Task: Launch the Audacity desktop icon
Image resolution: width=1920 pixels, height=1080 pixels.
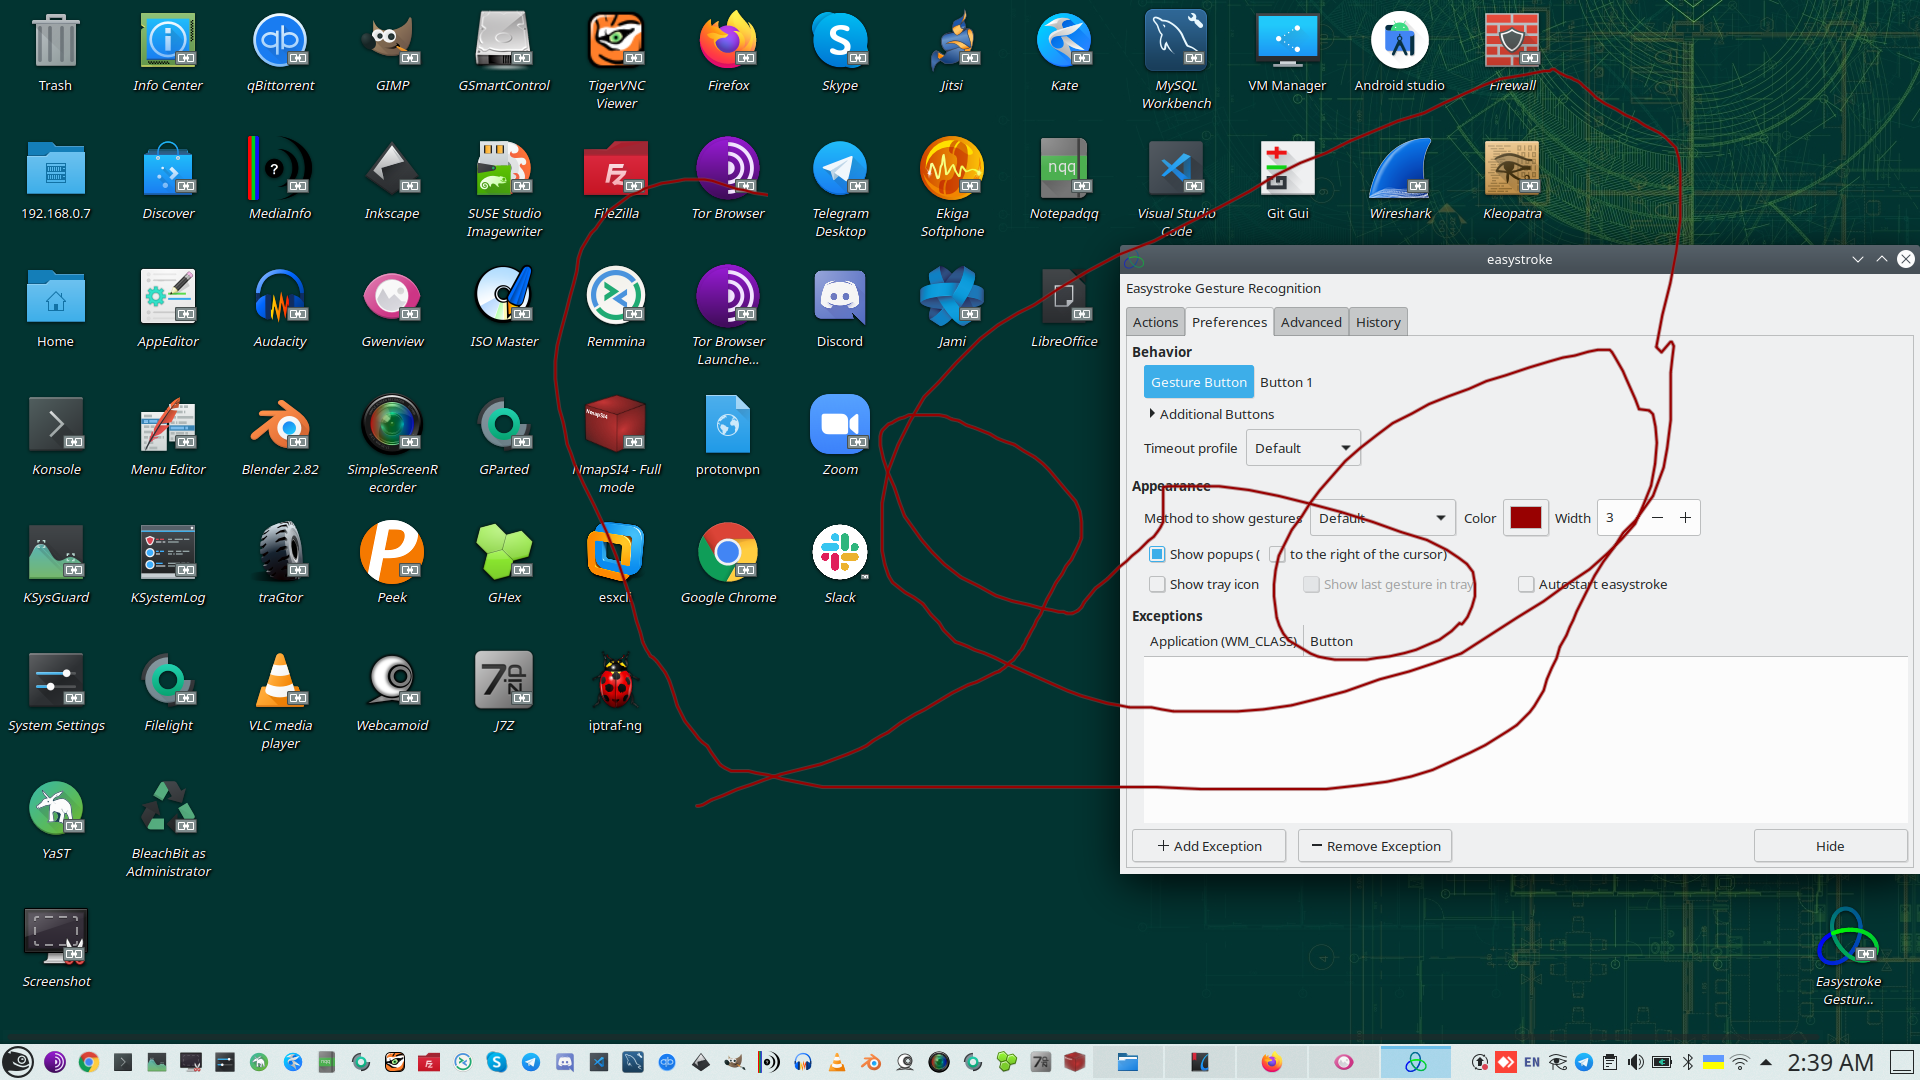Action: tap(280, 300)
